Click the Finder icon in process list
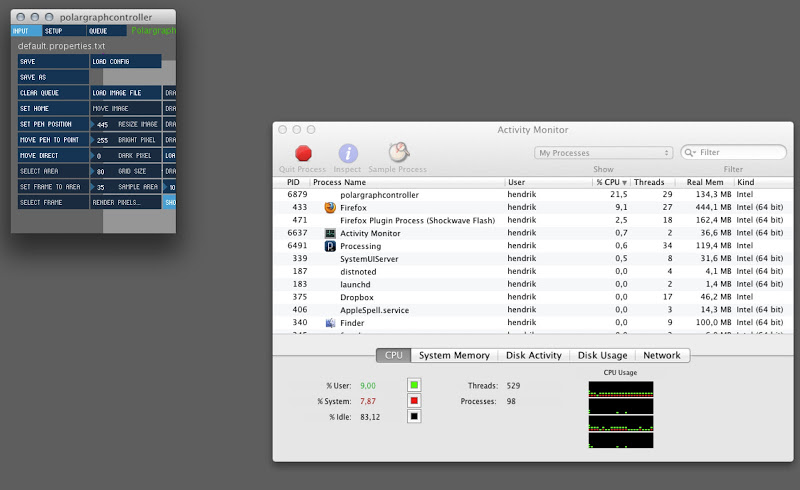 (x=330, y=323)
